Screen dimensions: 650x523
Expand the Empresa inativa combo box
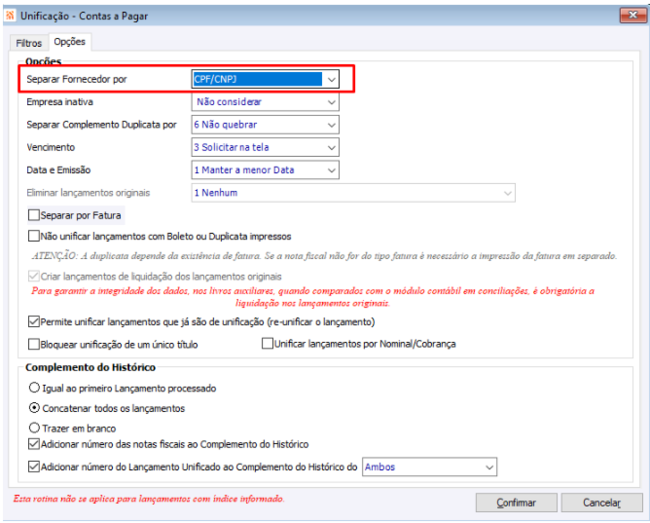pos(331,102)
